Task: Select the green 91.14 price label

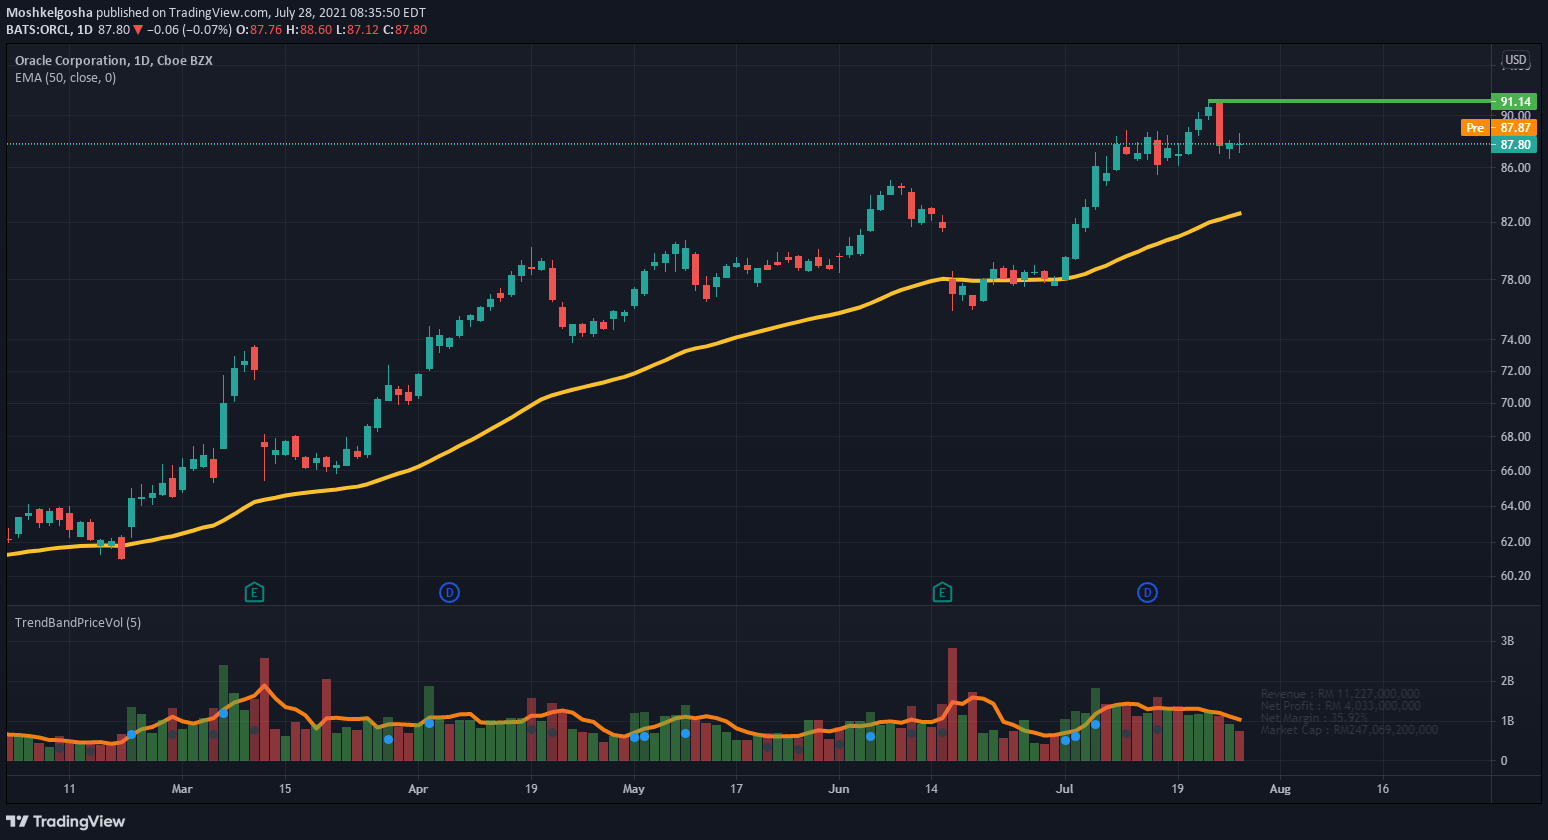Action: [x=1513, y=101]
